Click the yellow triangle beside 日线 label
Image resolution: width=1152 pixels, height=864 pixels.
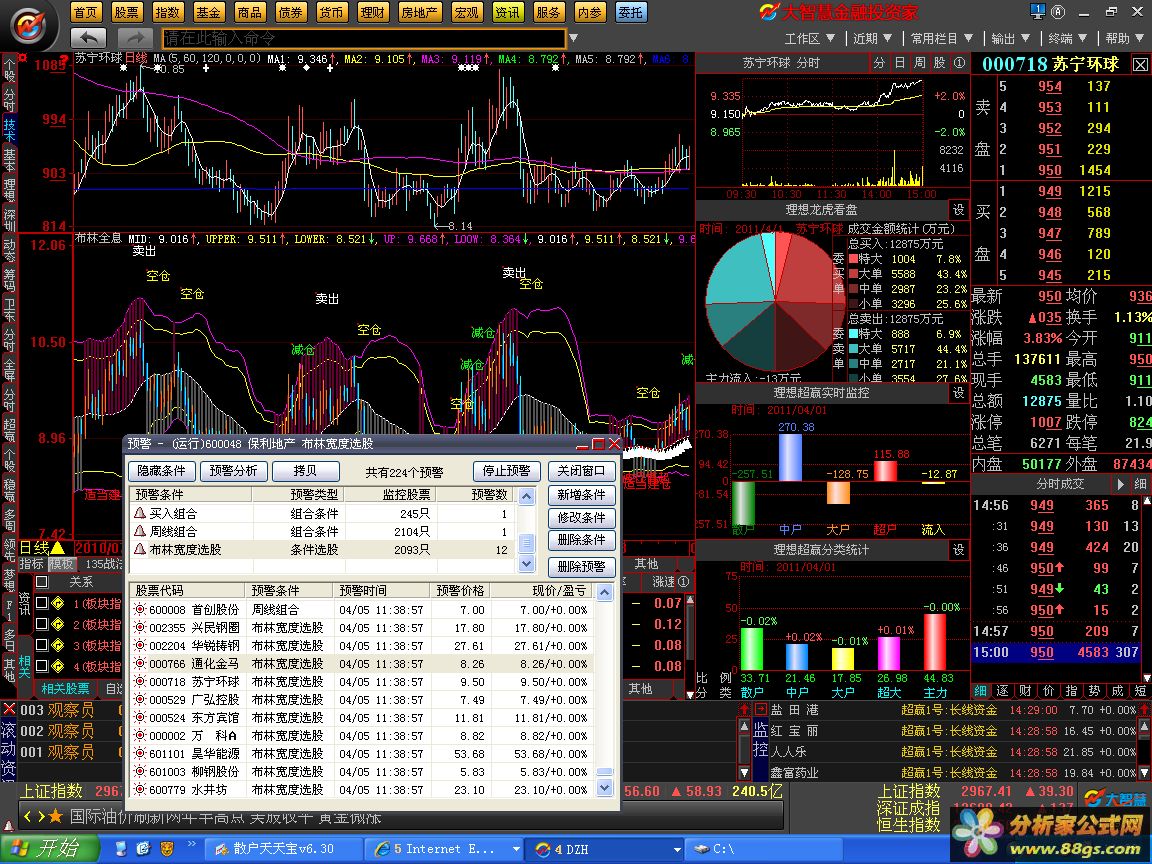point(58,547)
